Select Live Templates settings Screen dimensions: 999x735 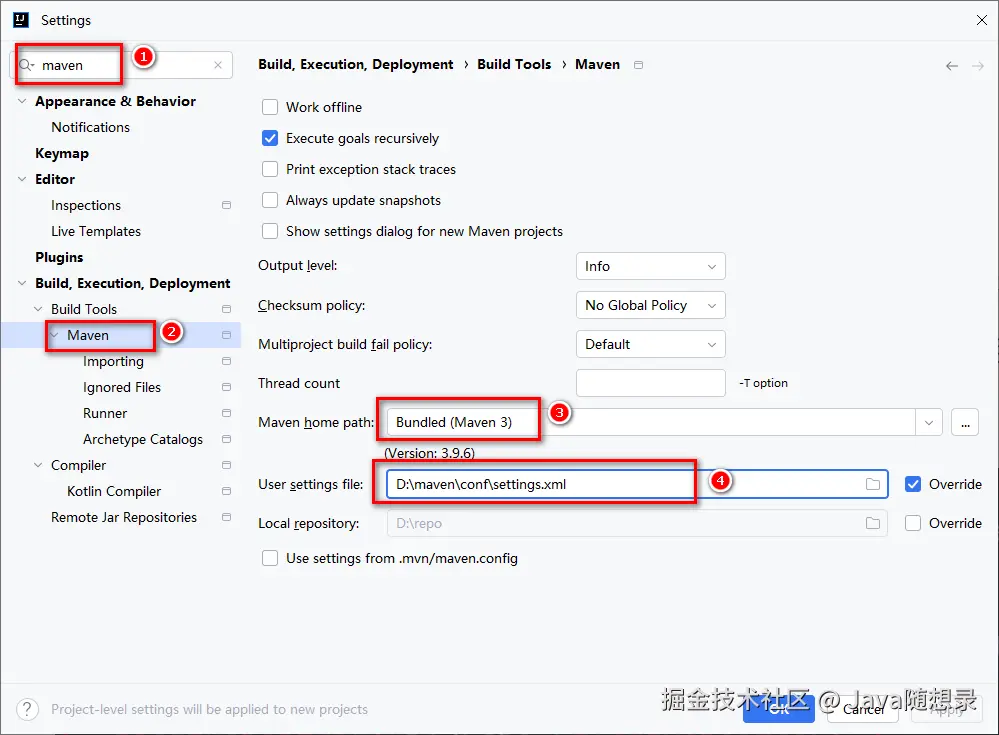(x=96, y=231)
